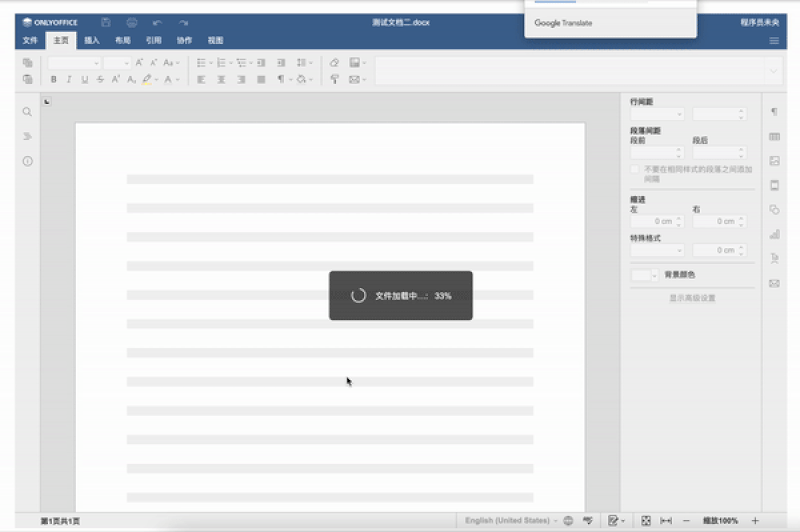Click the Undo arrow in title bar
The image size is (800, 532).
[157, 22]
